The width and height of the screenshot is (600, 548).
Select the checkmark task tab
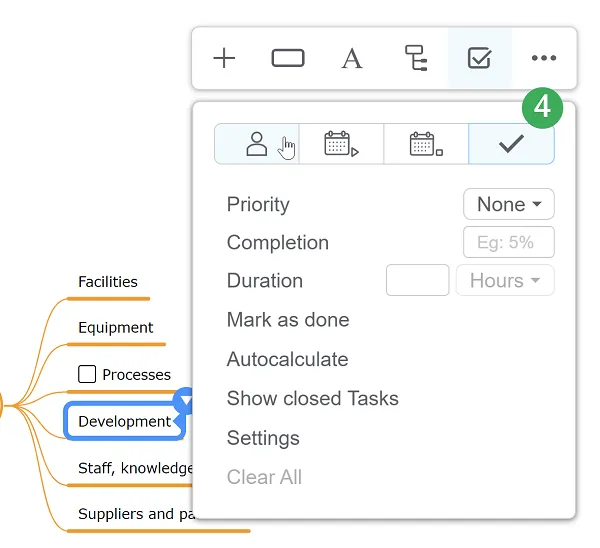[511, 144]
